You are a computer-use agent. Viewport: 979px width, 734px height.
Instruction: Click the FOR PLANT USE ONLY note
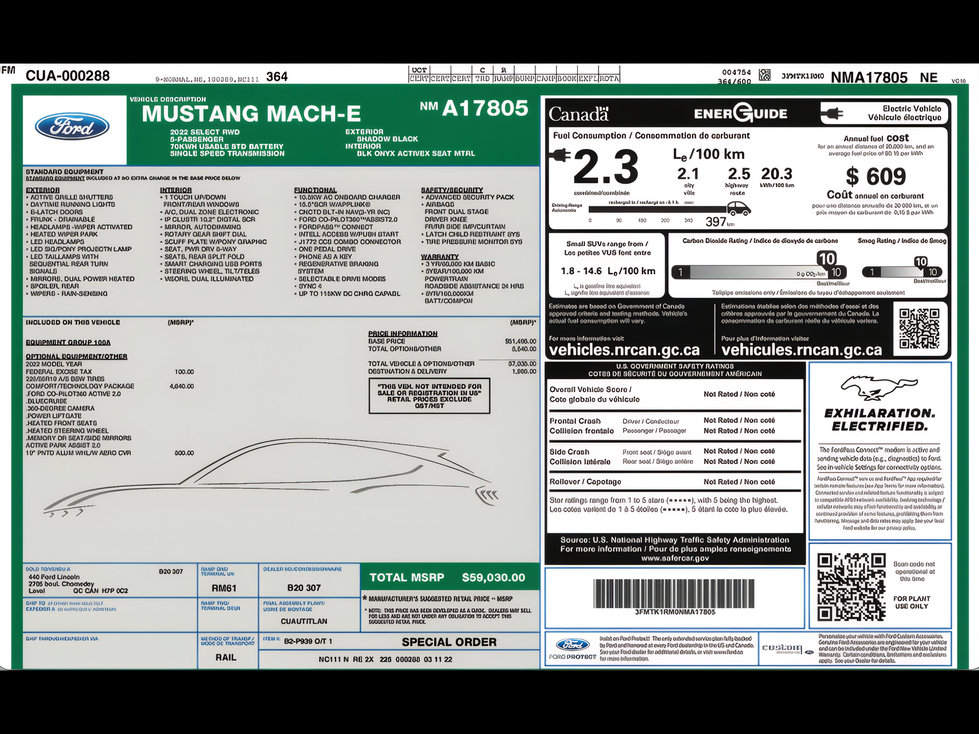(911, 602)
